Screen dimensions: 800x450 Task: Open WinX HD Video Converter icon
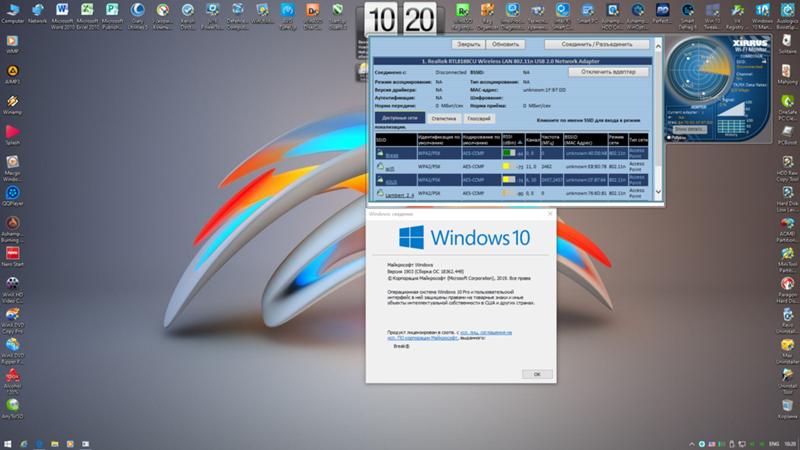[x=12, y=290]
